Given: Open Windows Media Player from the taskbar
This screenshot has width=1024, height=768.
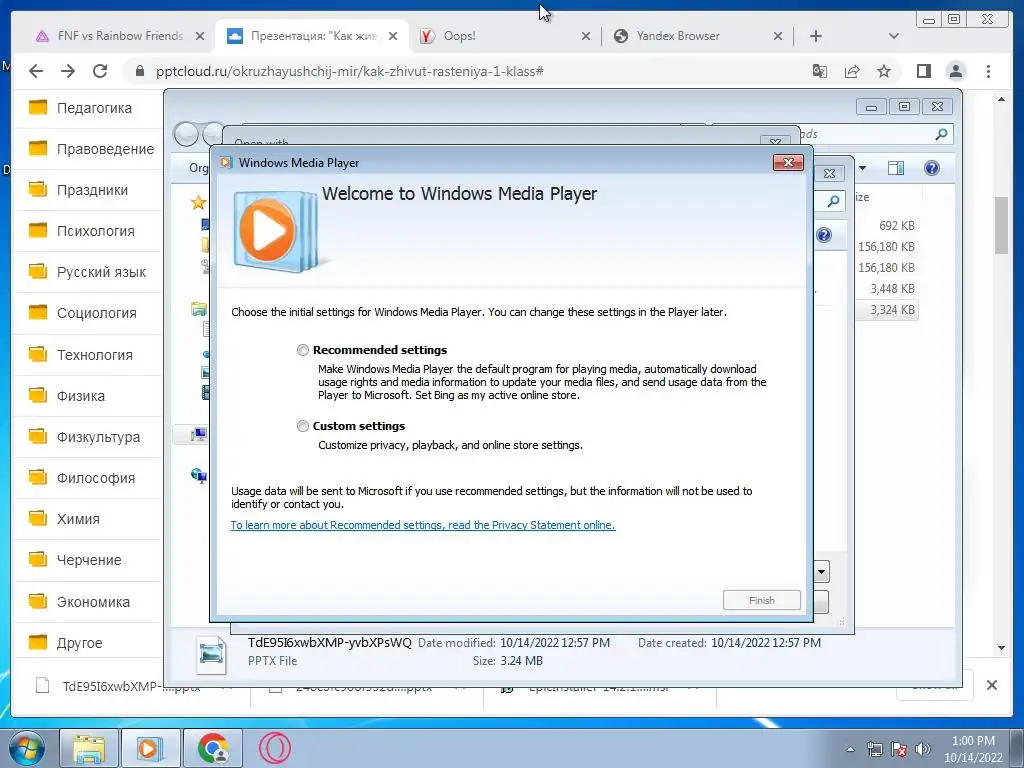Looking at the screenshot, I should [x=150, y=748].
